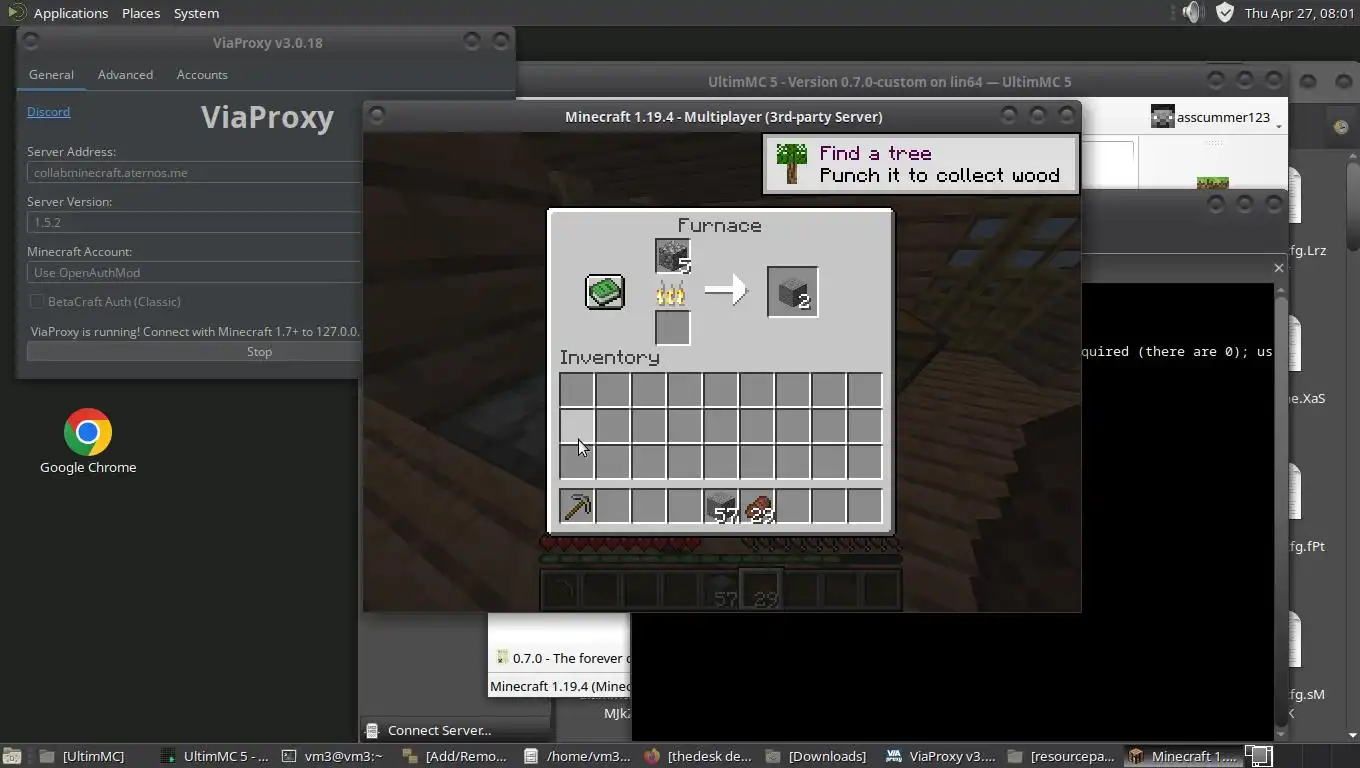Click the show desktop button in taskbar
Screen dimensions: 1360x768
[12, 756]
